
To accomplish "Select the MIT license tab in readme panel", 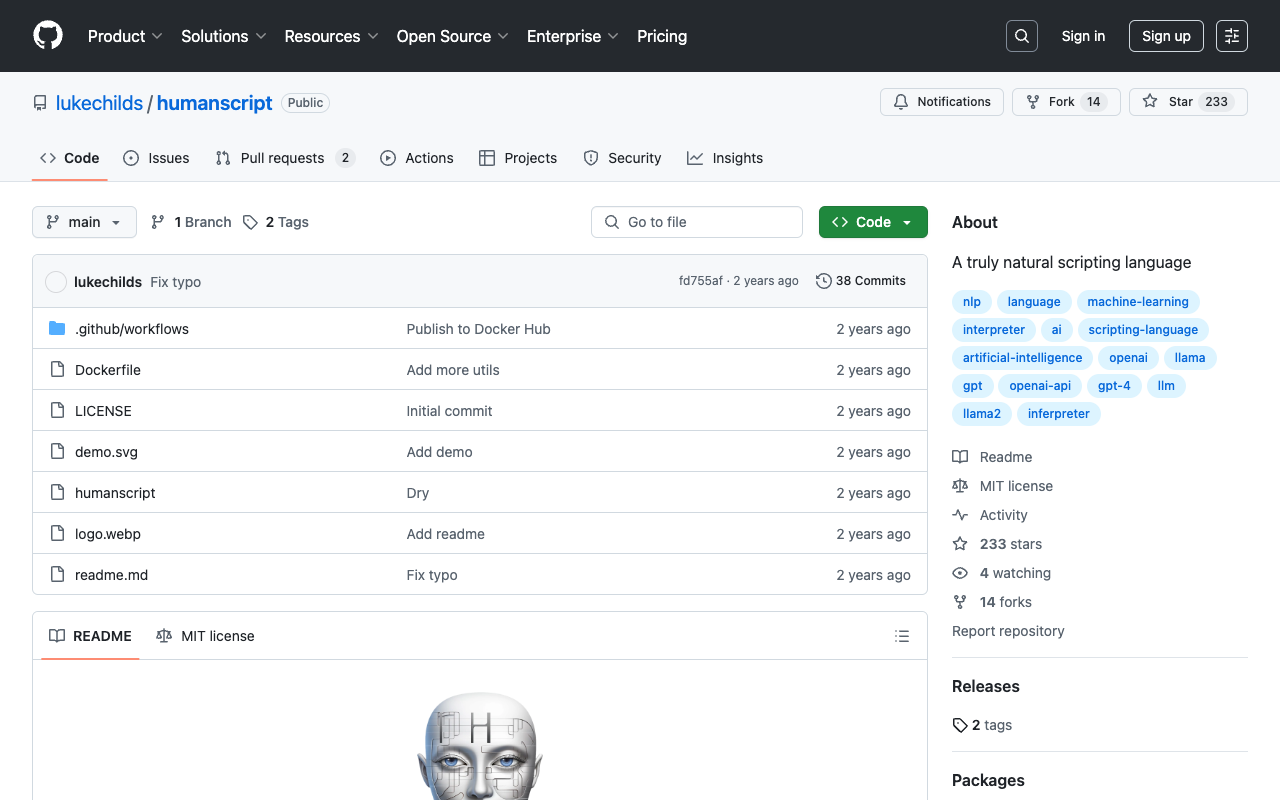I will pos(205,636).
